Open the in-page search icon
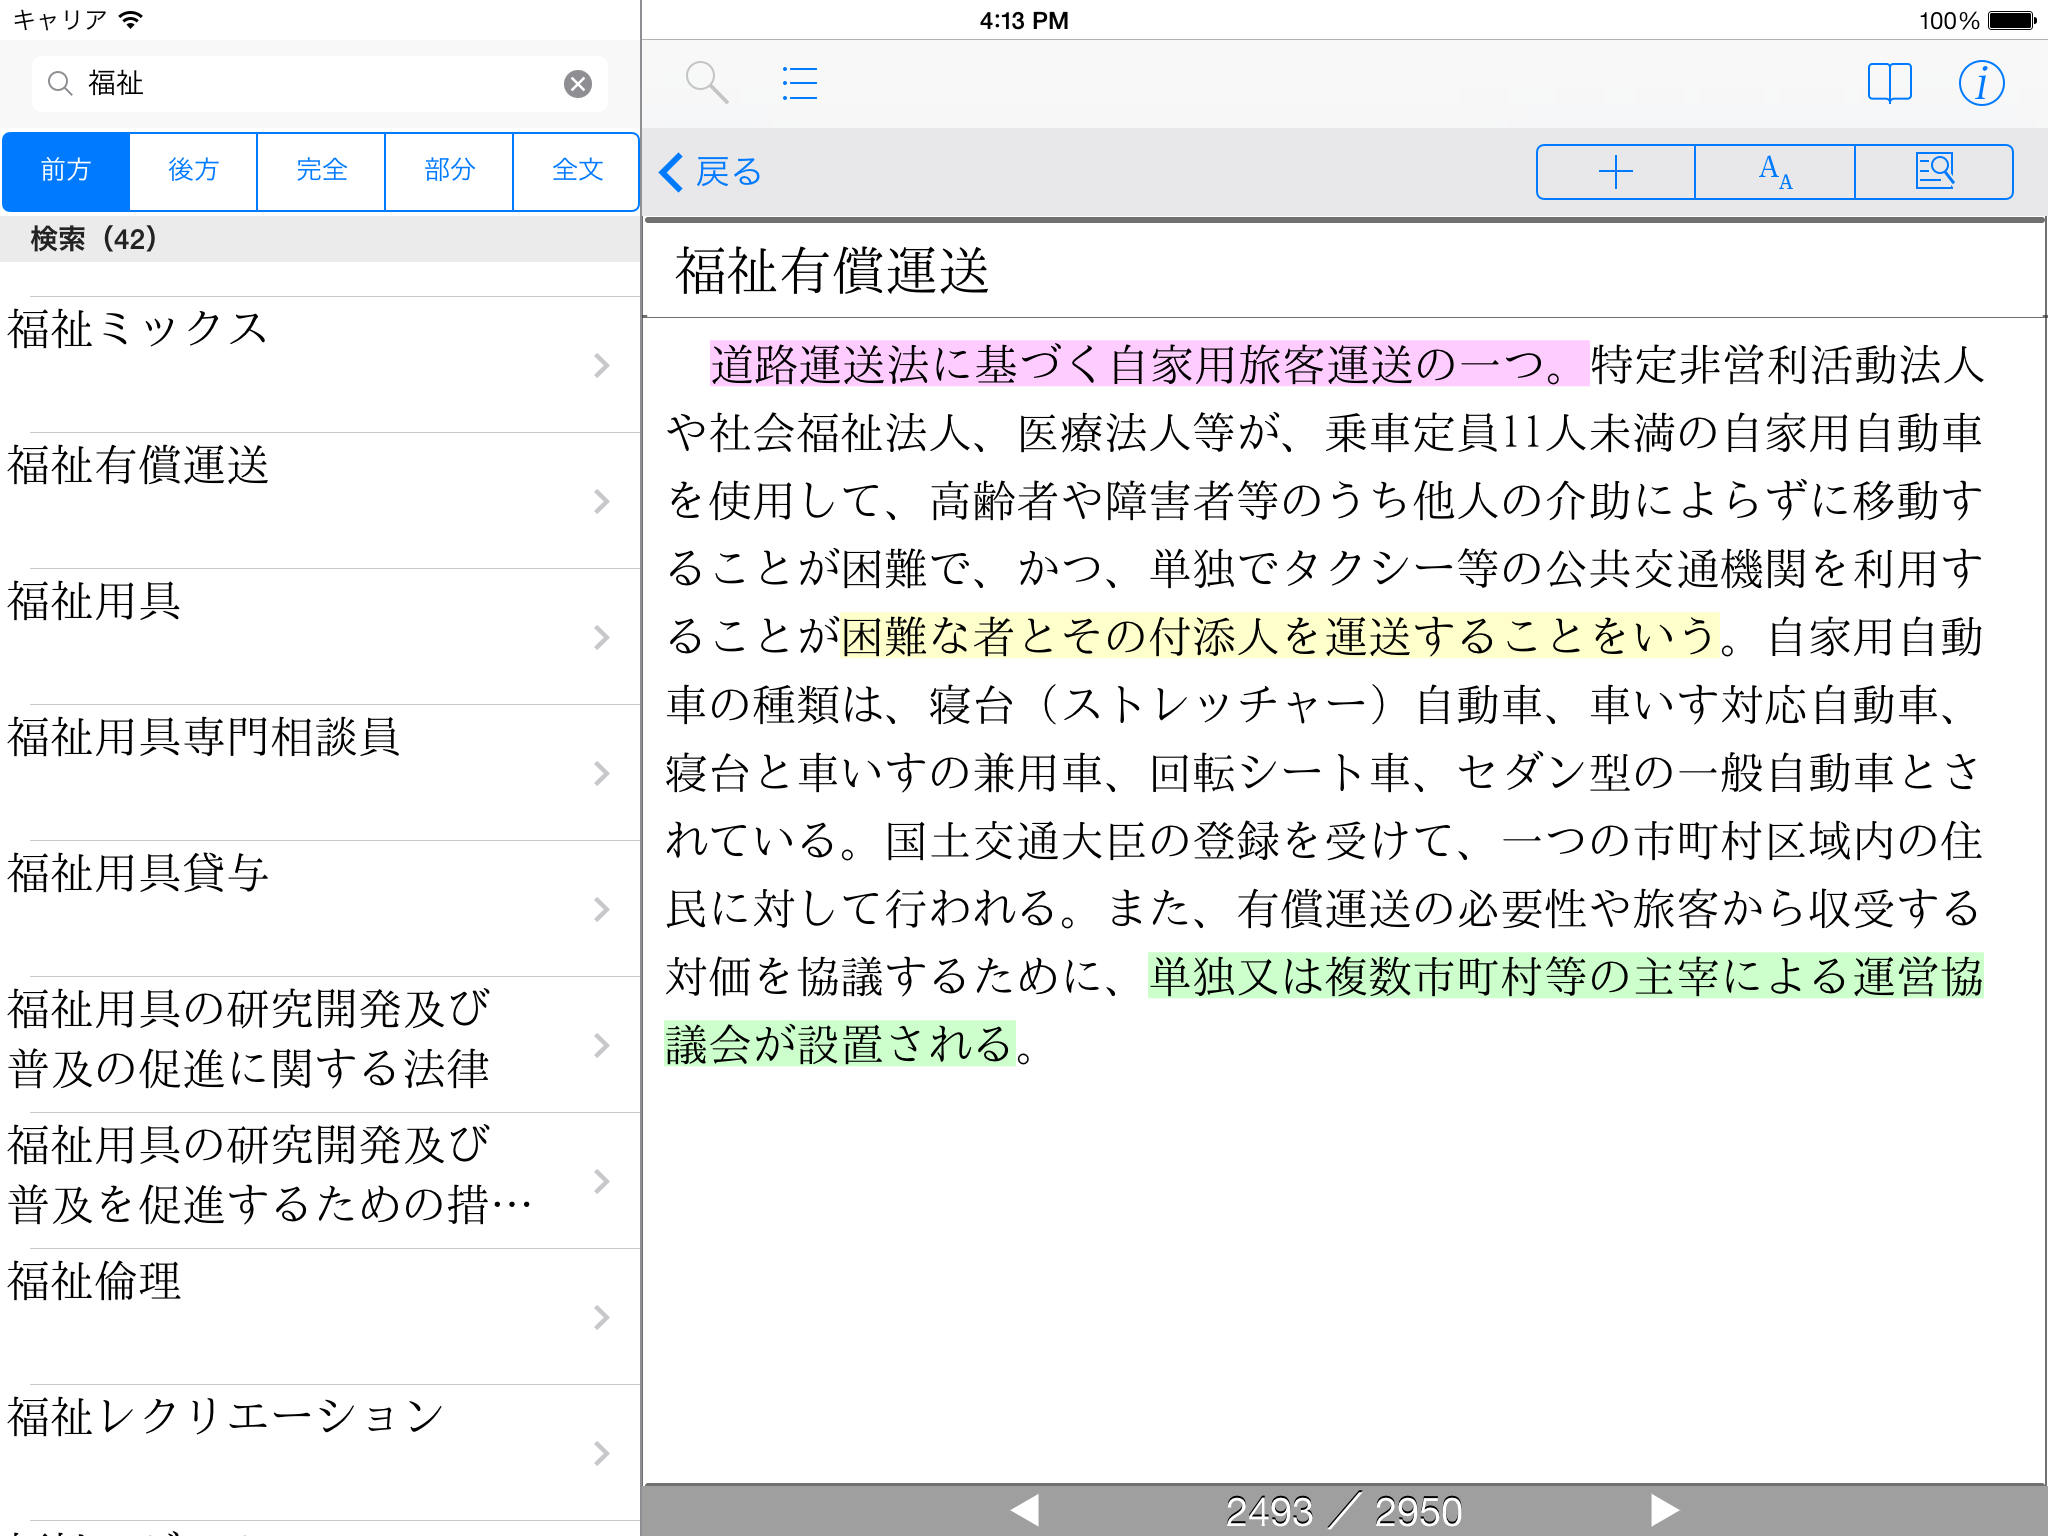 point(1934,172)
